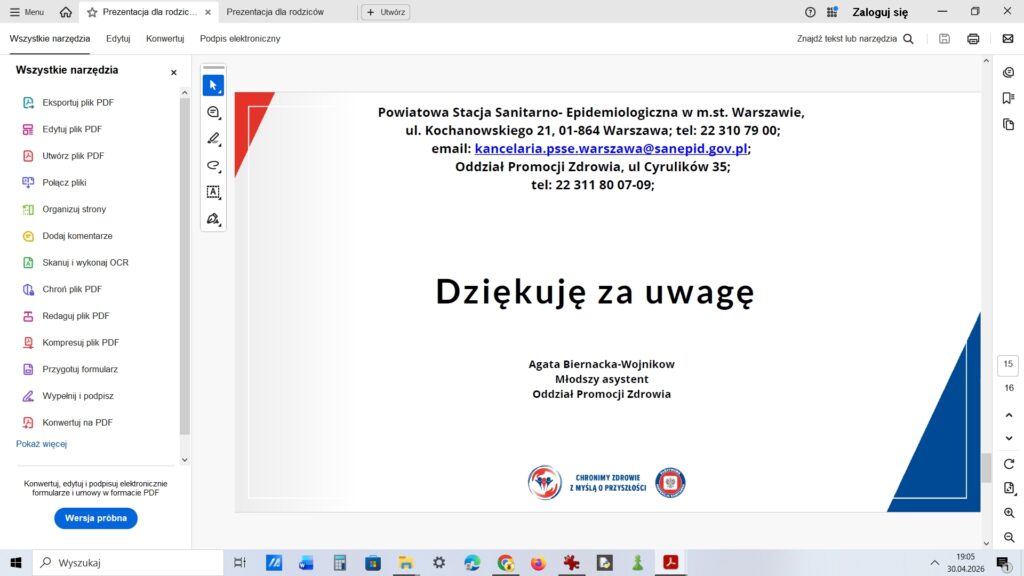Open the bookmarks panel icon

(x=1008, y=98)
